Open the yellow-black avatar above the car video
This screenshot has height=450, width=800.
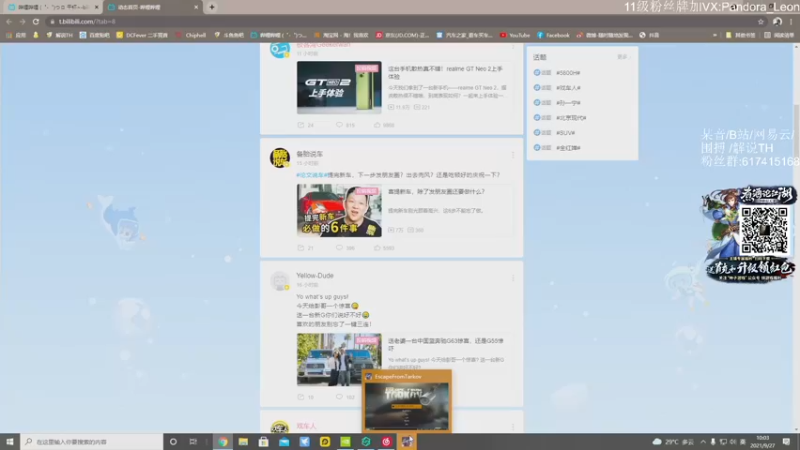click(x=280, y=158)
